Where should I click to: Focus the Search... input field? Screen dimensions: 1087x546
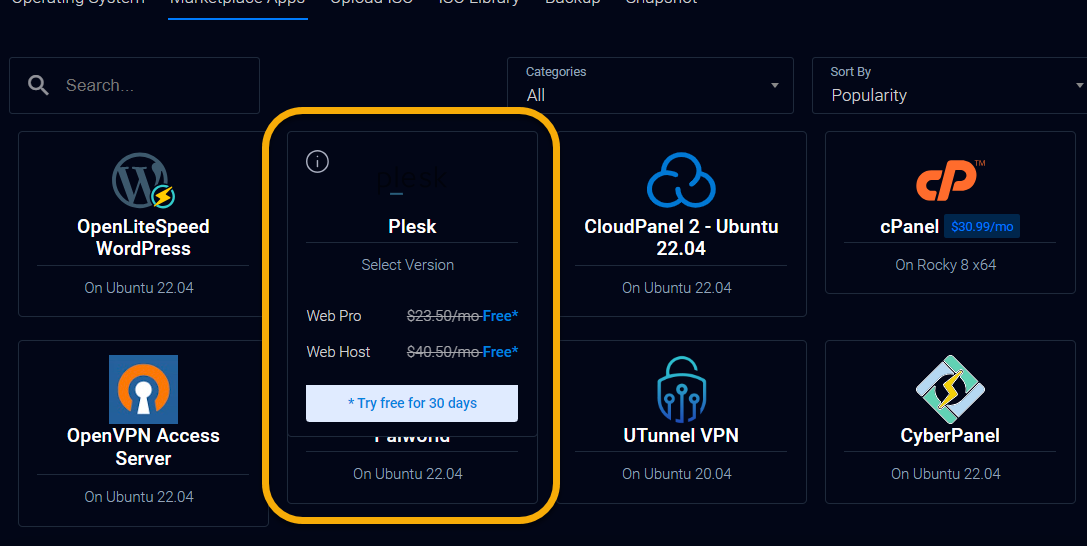[134, 85]
